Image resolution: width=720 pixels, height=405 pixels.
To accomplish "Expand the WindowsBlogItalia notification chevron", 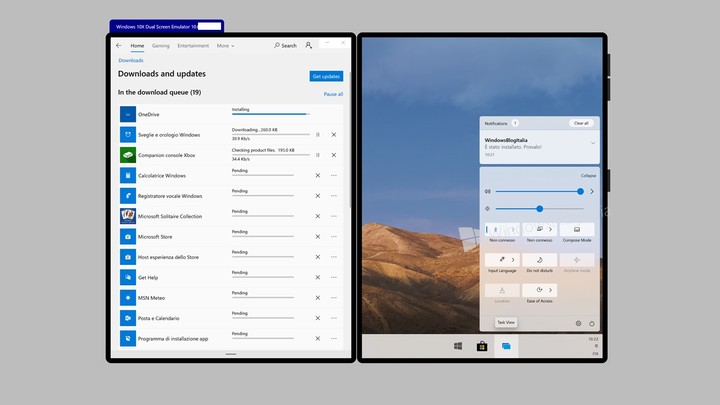I will [x=594, y=143].
